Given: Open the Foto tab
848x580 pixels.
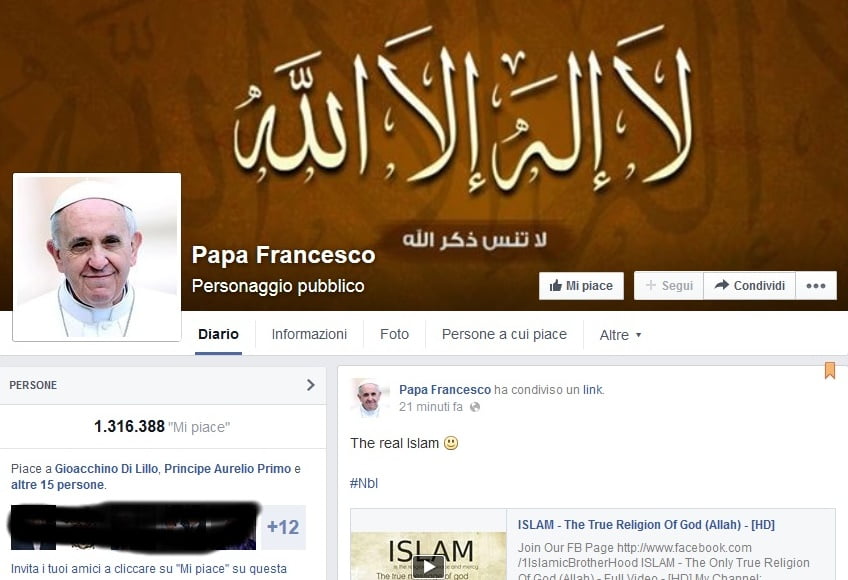Looking at the screenshot, I should tap(394, 334).
